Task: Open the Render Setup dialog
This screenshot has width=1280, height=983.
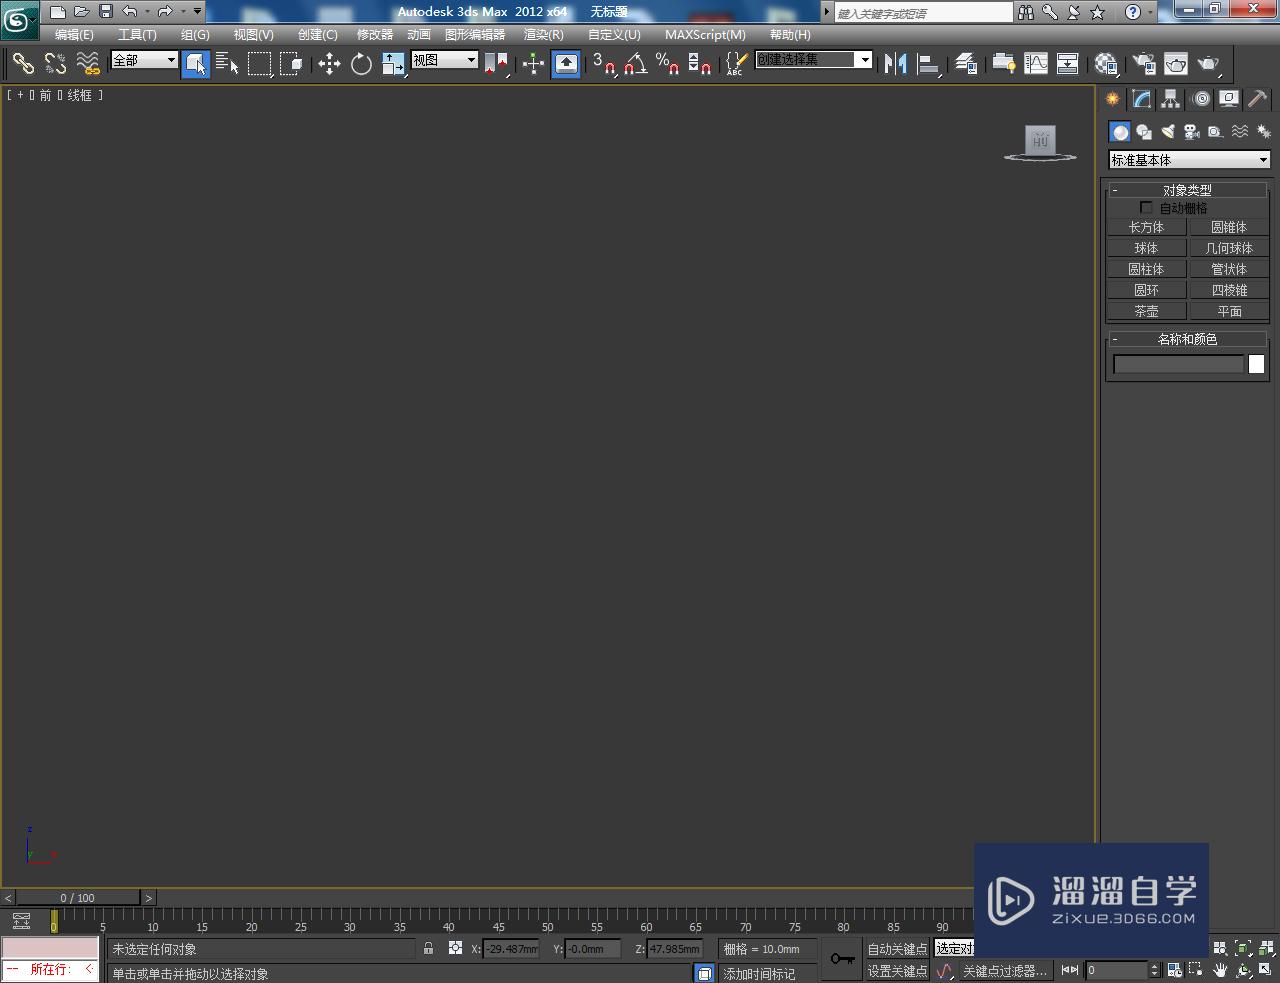Action: (1143, 64)
